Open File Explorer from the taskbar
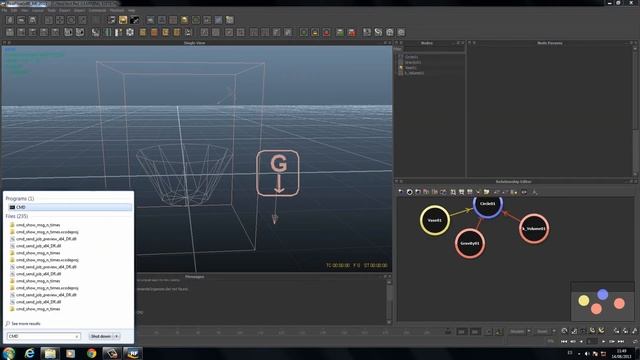The height and width of the screenshot is (360, 640). tap(50, 353)
